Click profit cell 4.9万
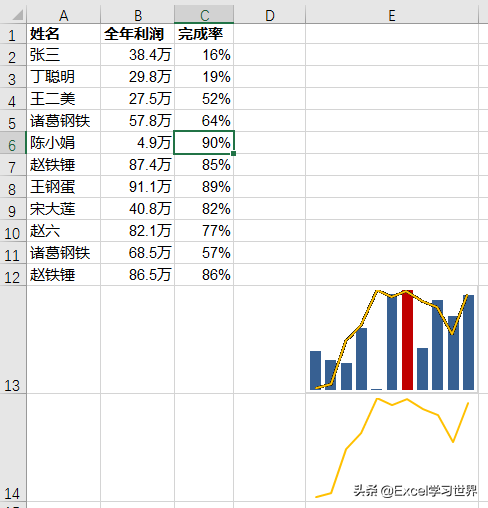The image size is (488, 508). pos(137,143)
